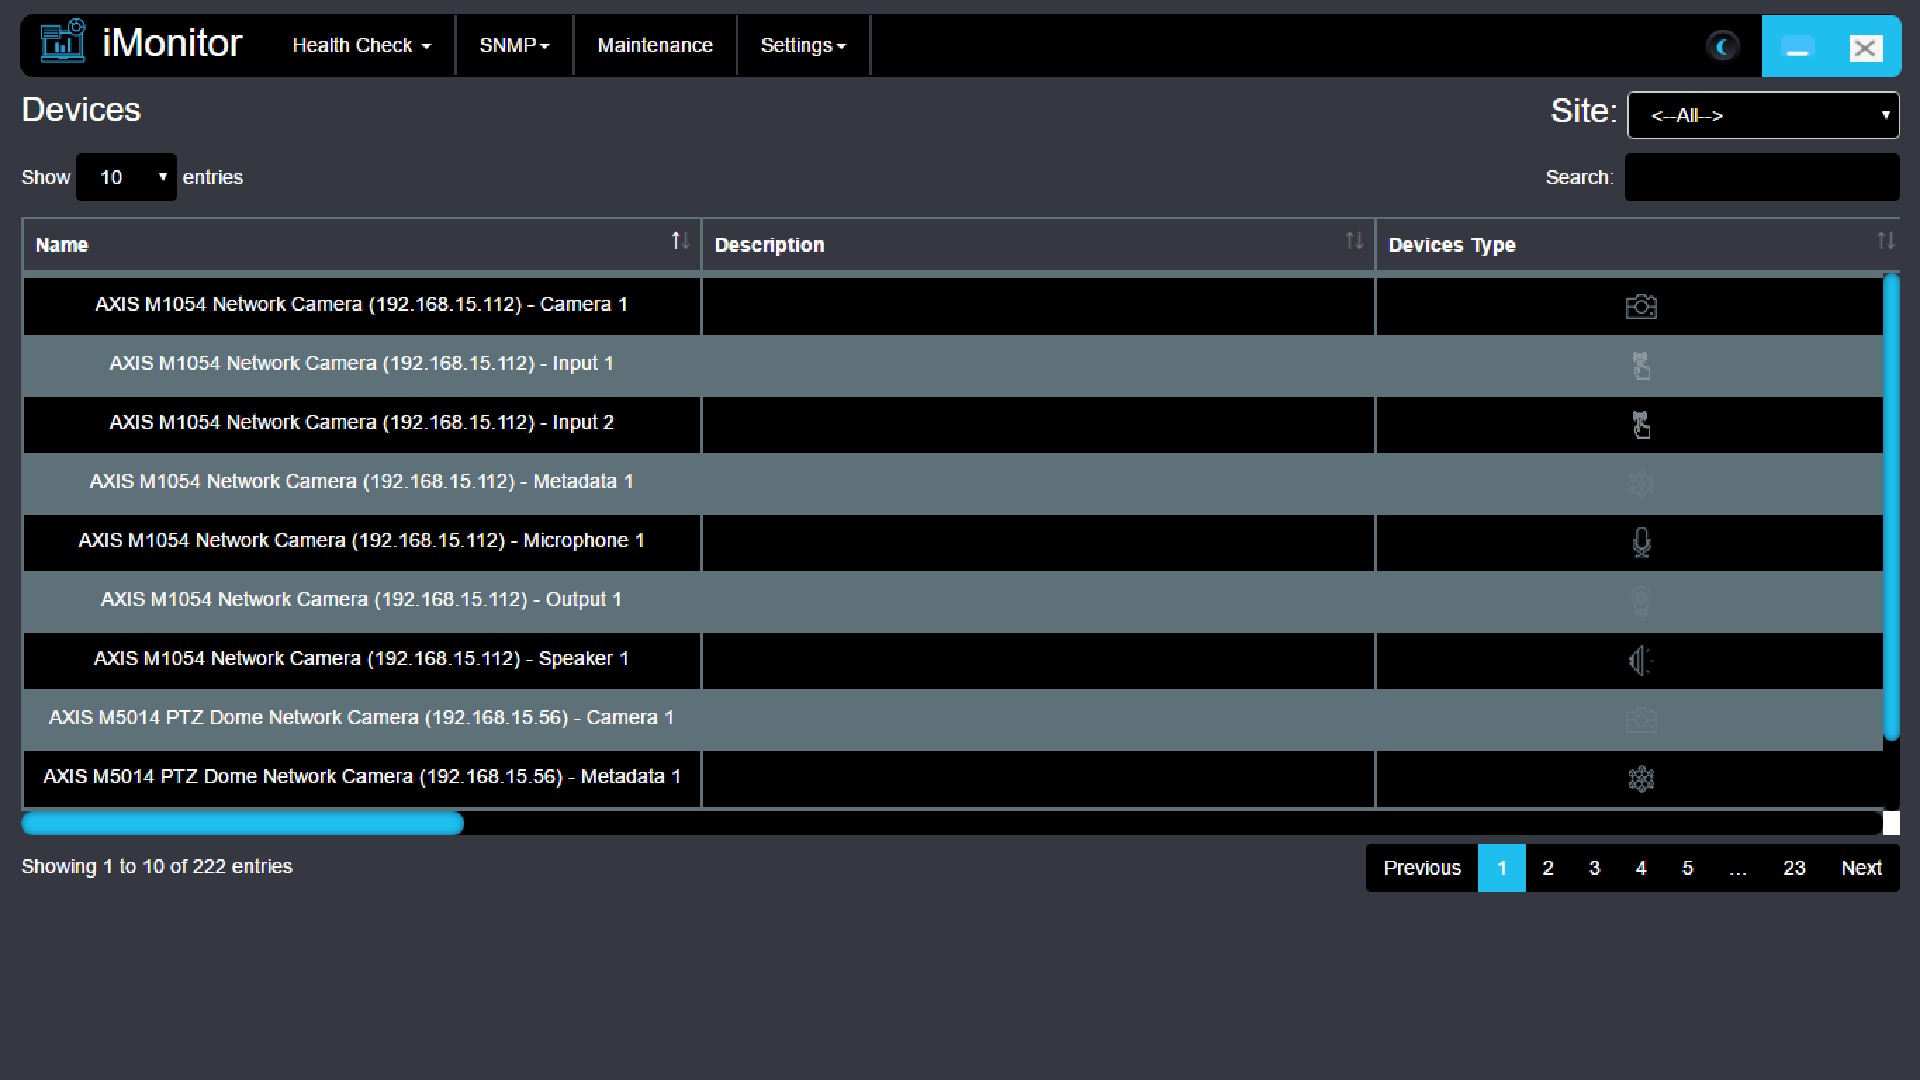Screen dimensions: 1920x1080
Task: Click input icon in Input 2 row
Action: [1641, 424]
